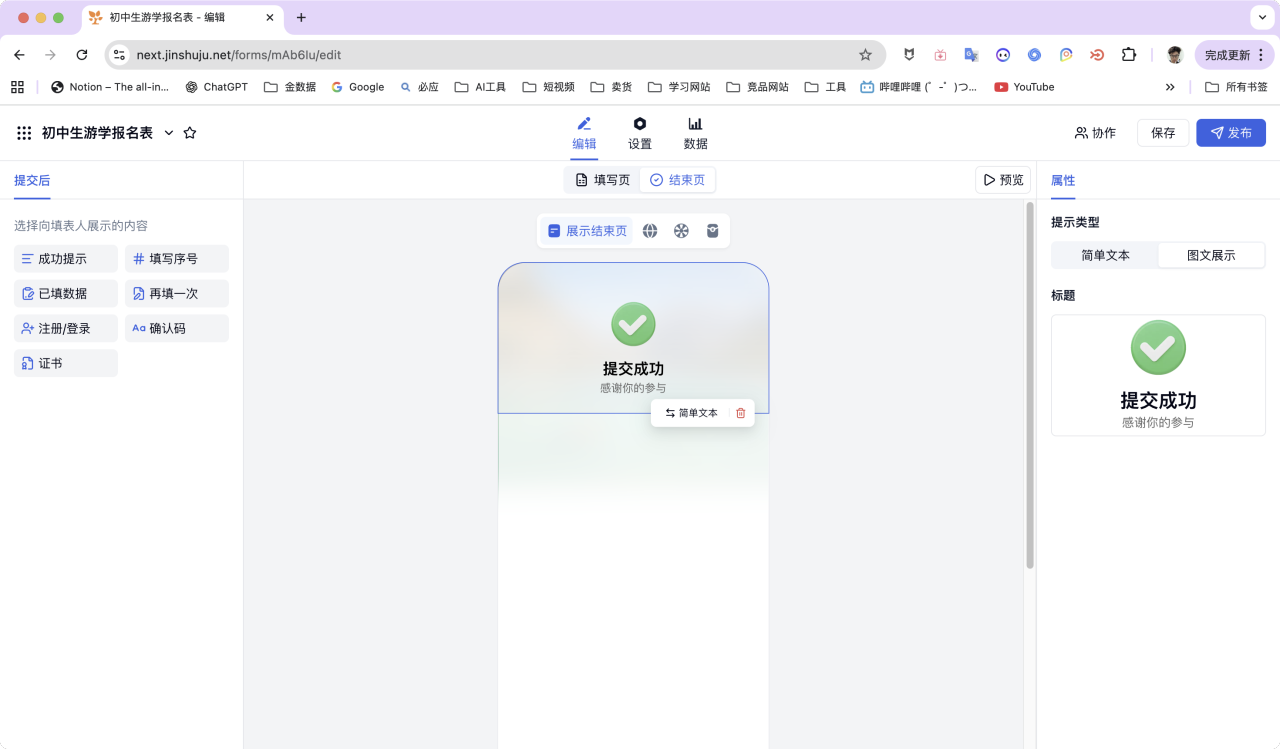Open the nine-dot apps grid icon

pyautogui.click(x=24, y=133)
